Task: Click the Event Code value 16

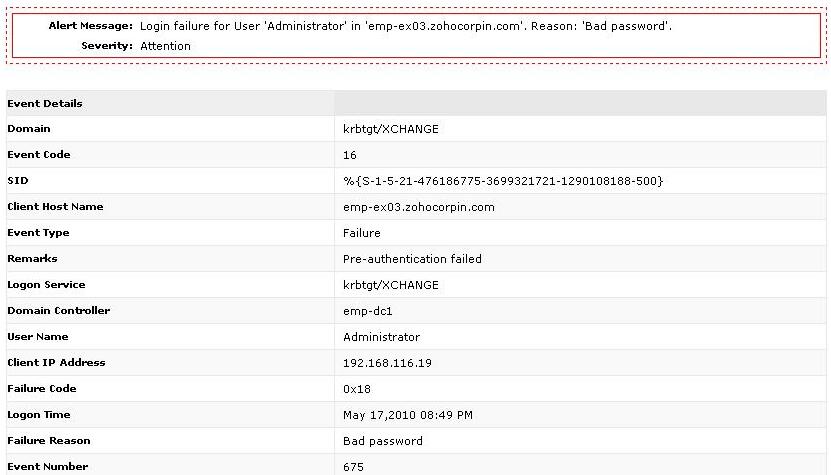Action: (x=350, y=155)
